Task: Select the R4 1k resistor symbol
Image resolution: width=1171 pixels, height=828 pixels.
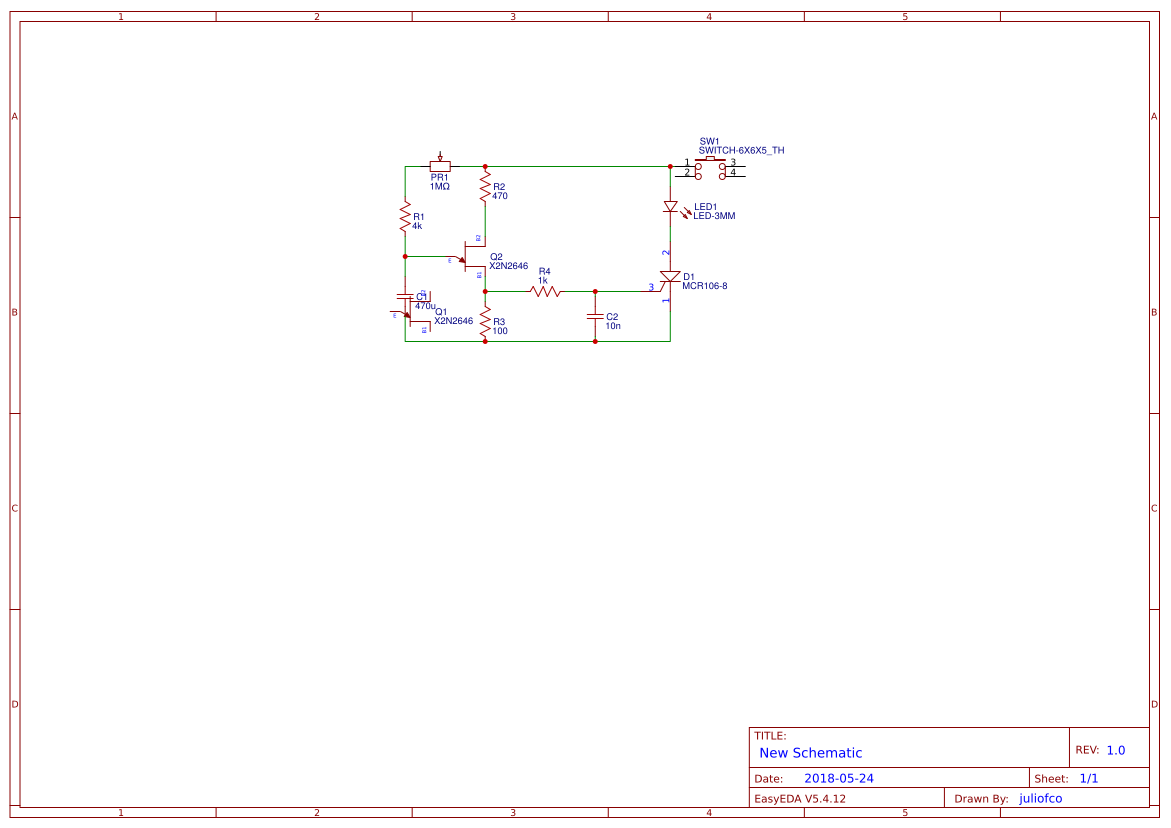Action: click(545, 291)
